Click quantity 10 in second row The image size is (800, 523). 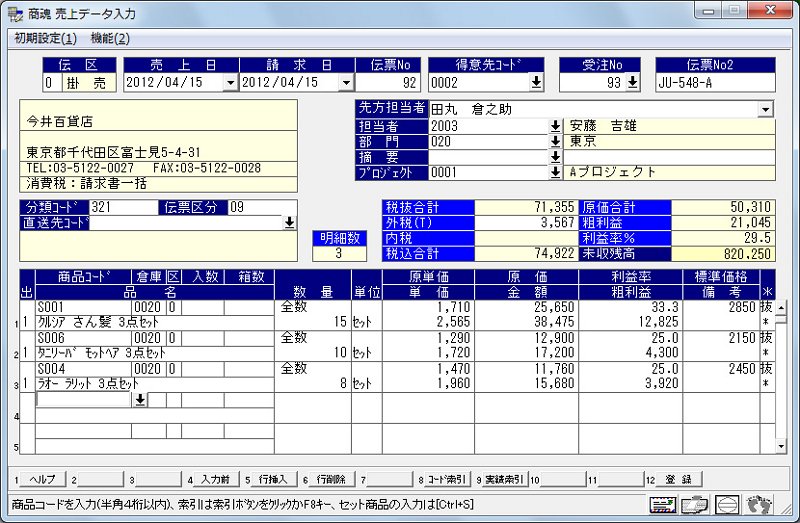tap(340, 353)
